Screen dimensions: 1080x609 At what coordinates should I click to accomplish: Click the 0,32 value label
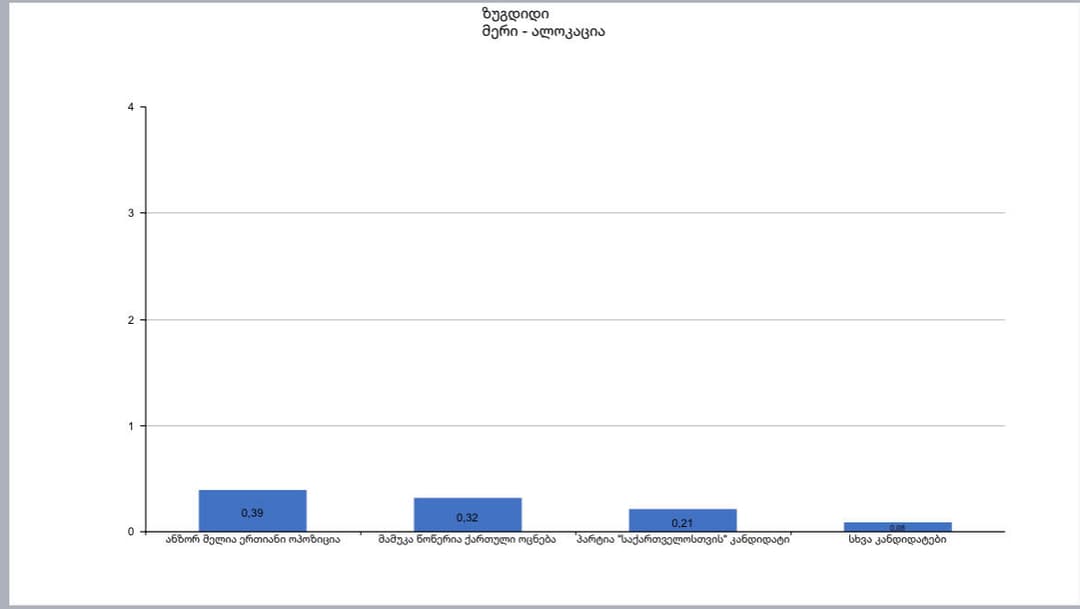(x=467, y=518)
